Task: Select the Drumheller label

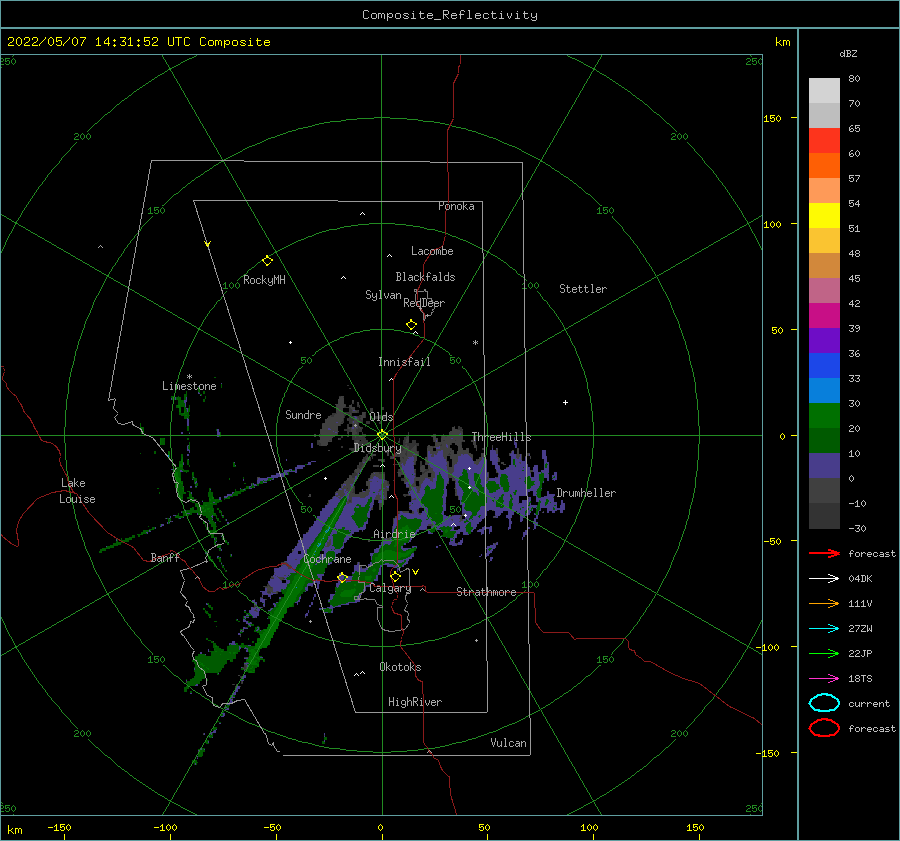Action: tap(586, 493)
